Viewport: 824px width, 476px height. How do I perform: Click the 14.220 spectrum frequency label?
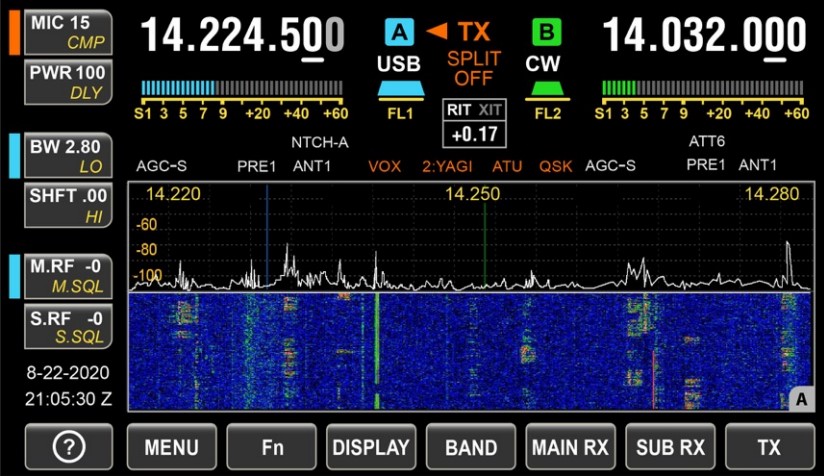click(x=173, y=194)
